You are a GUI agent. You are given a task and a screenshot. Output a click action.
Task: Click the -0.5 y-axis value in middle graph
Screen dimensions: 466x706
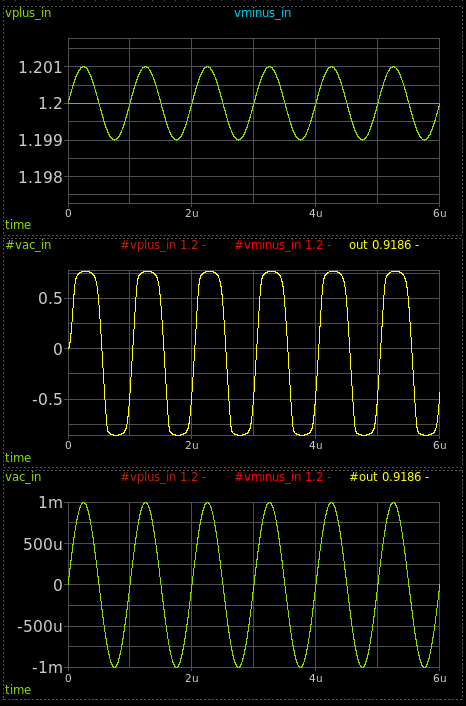(x=47, y=400)
